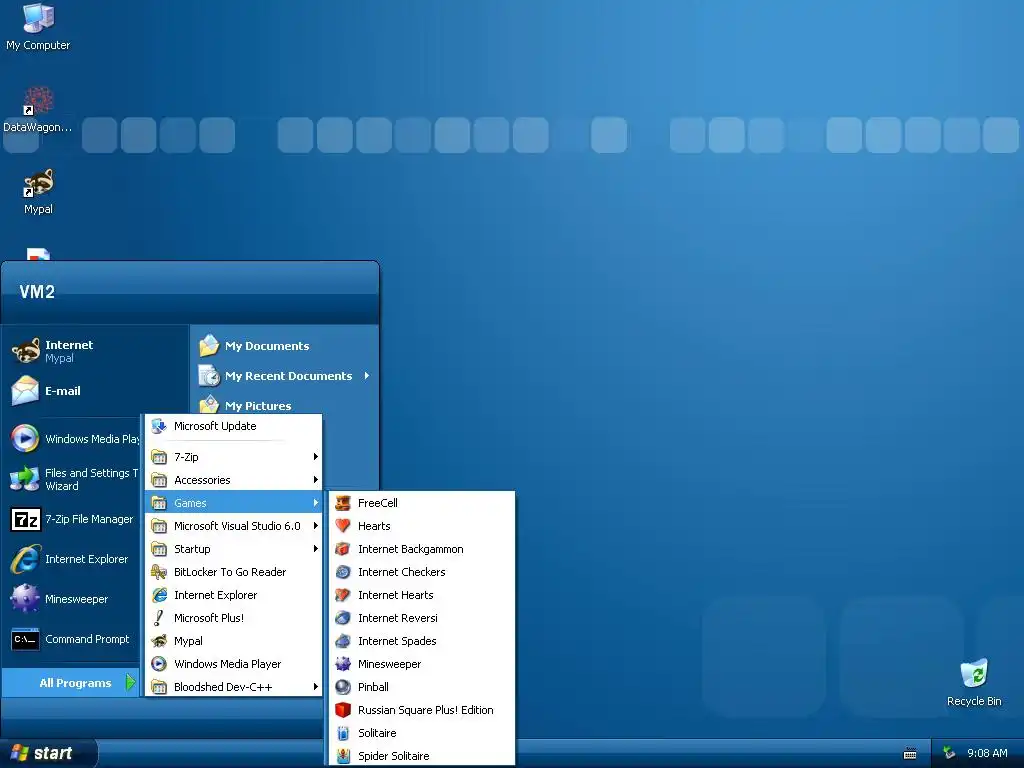The width and height of the screenshot is (1024, 768).
Task: Click the 7-Zip File Manager pinned icon
Action: [x=26, y=519]
